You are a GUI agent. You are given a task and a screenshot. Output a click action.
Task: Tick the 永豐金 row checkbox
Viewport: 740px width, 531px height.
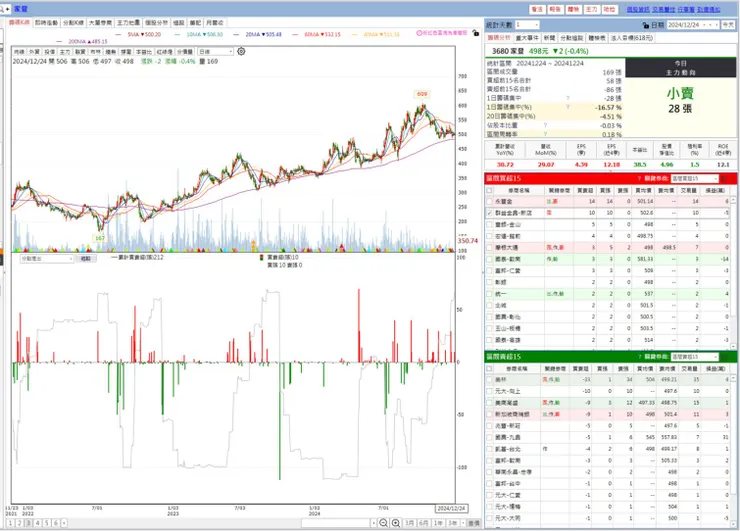pos(489,202)
